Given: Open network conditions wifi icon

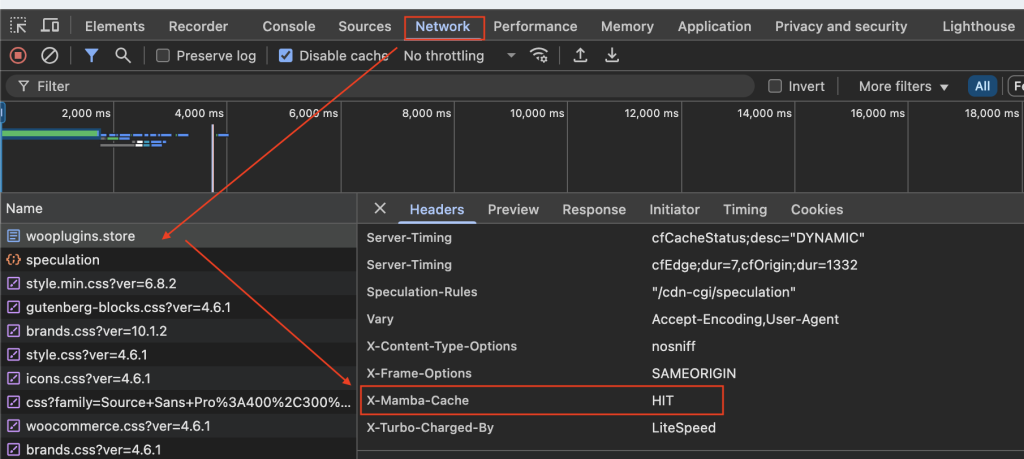Looking at the screenshot, I should pyautogui.click(x=540, y=56).
